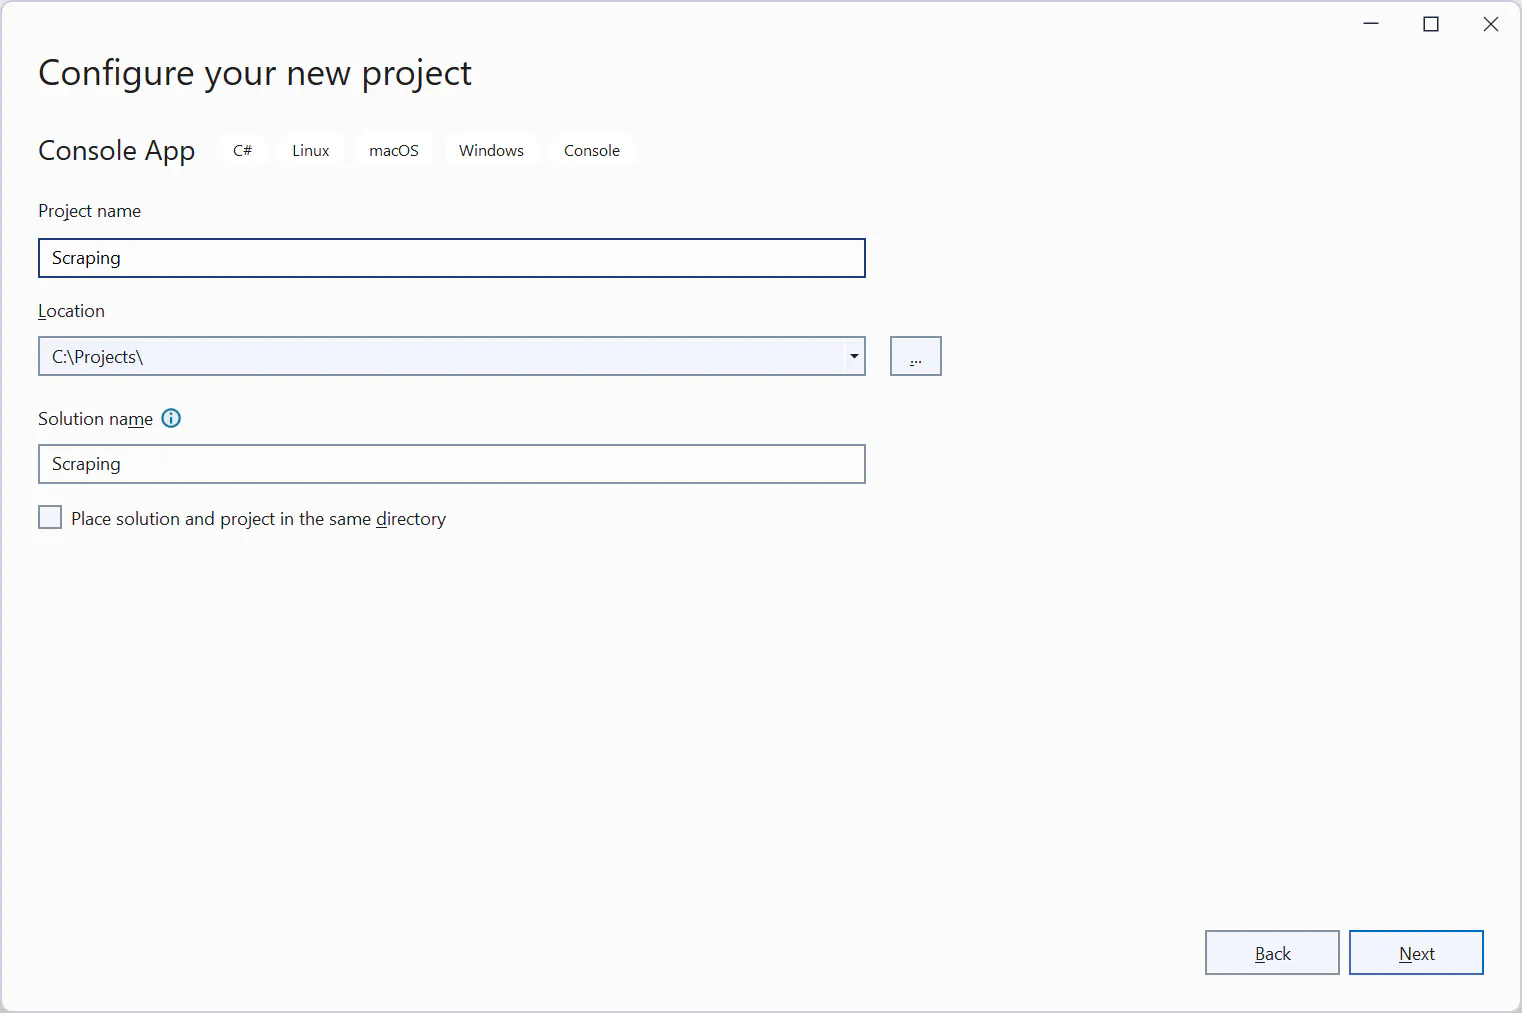Click the Configure your new project title
1522x1013 pixels.
pos(255,72)
